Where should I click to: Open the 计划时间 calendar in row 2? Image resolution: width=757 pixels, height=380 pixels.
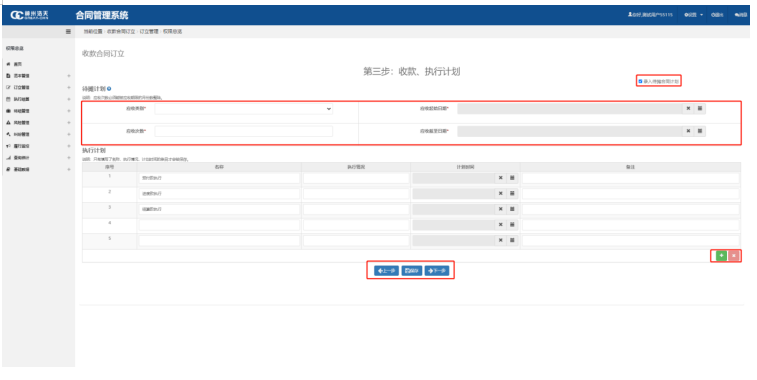[512, 194]
